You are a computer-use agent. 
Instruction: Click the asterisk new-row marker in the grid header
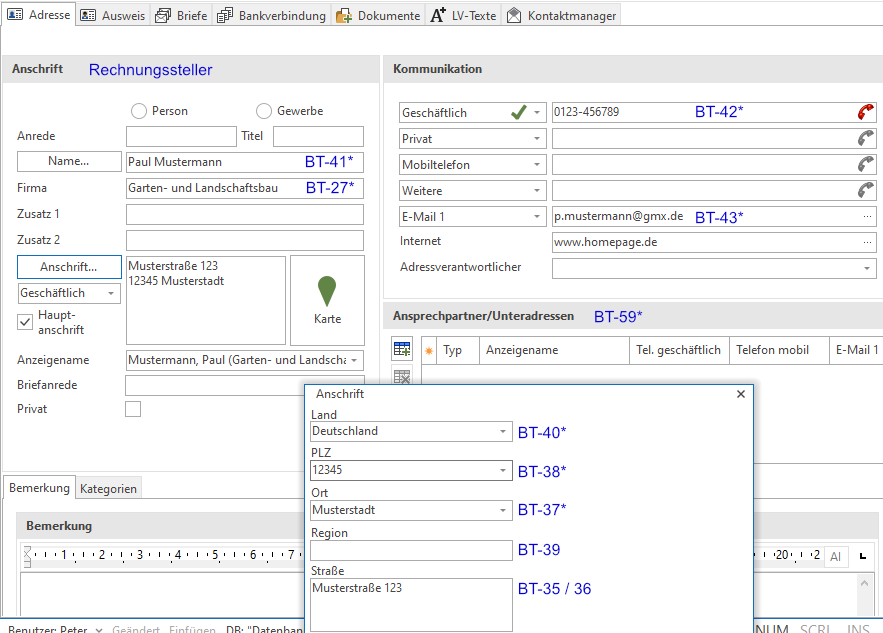pyautogui.click(x=429, y=351)
